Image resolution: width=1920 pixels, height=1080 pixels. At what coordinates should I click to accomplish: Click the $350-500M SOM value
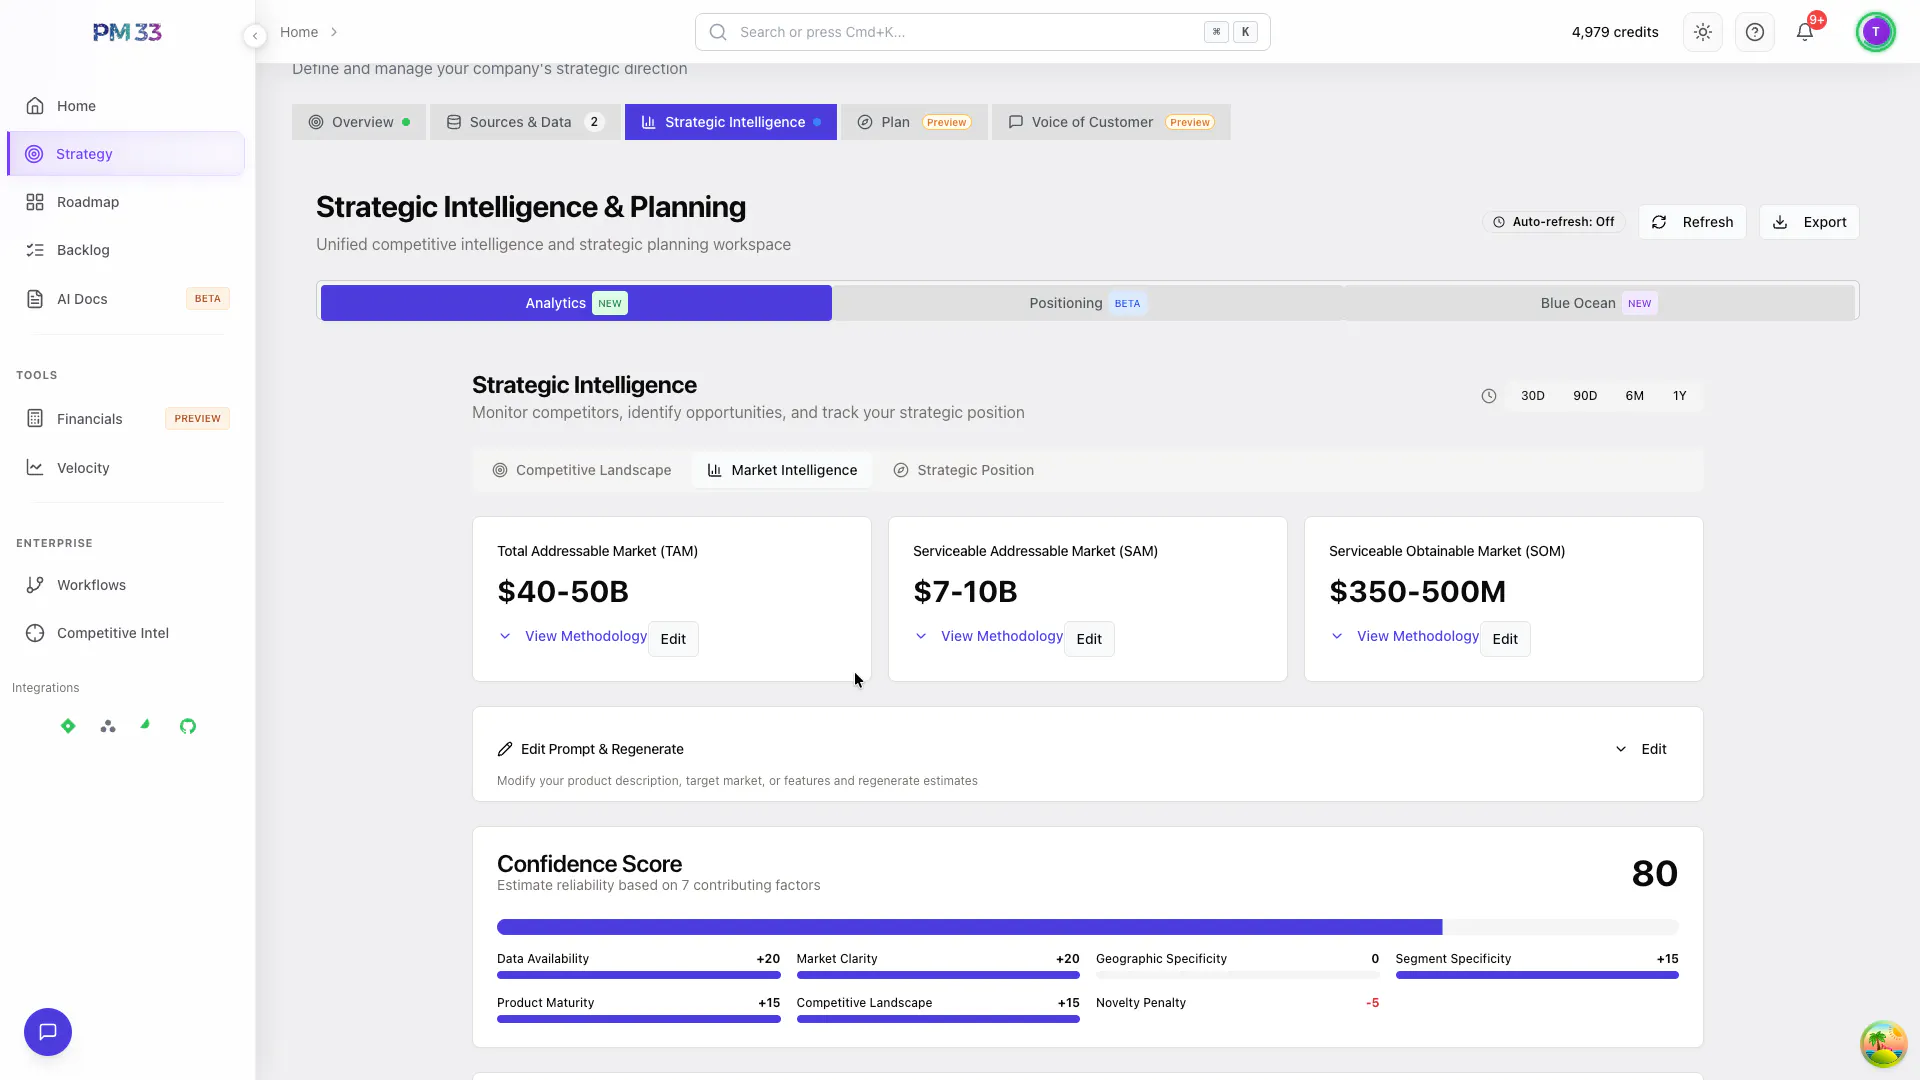[x=1417, y=591]
